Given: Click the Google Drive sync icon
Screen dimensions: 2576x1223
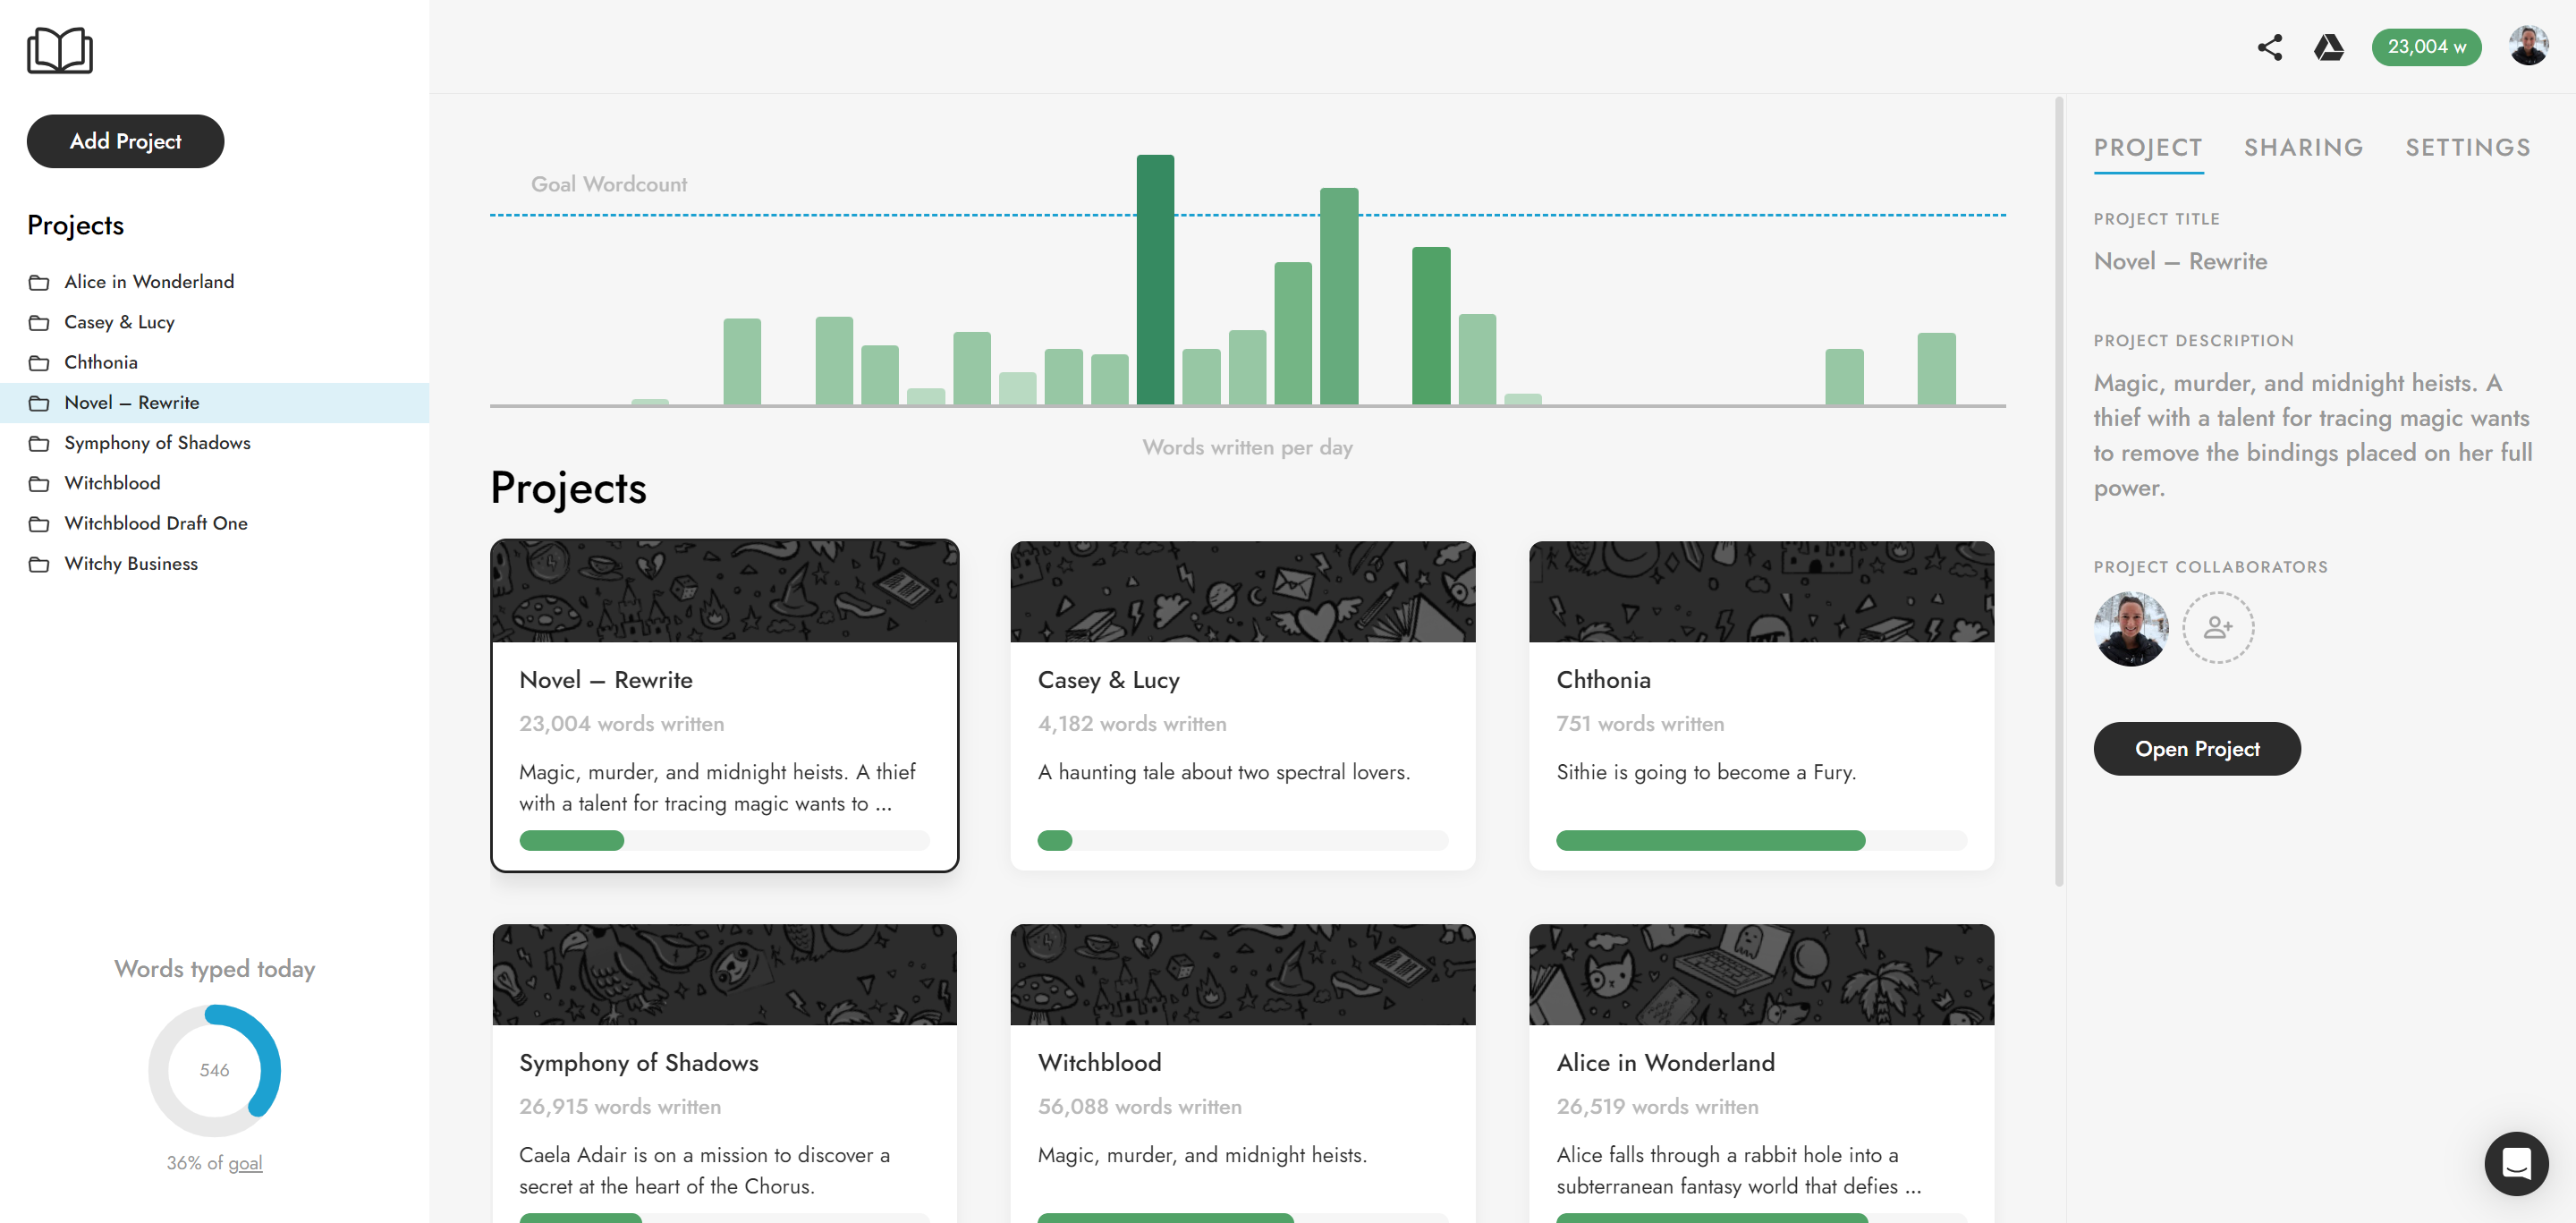Looking at the screenshot, I should pyautogui.click(x=2328, y=45).
